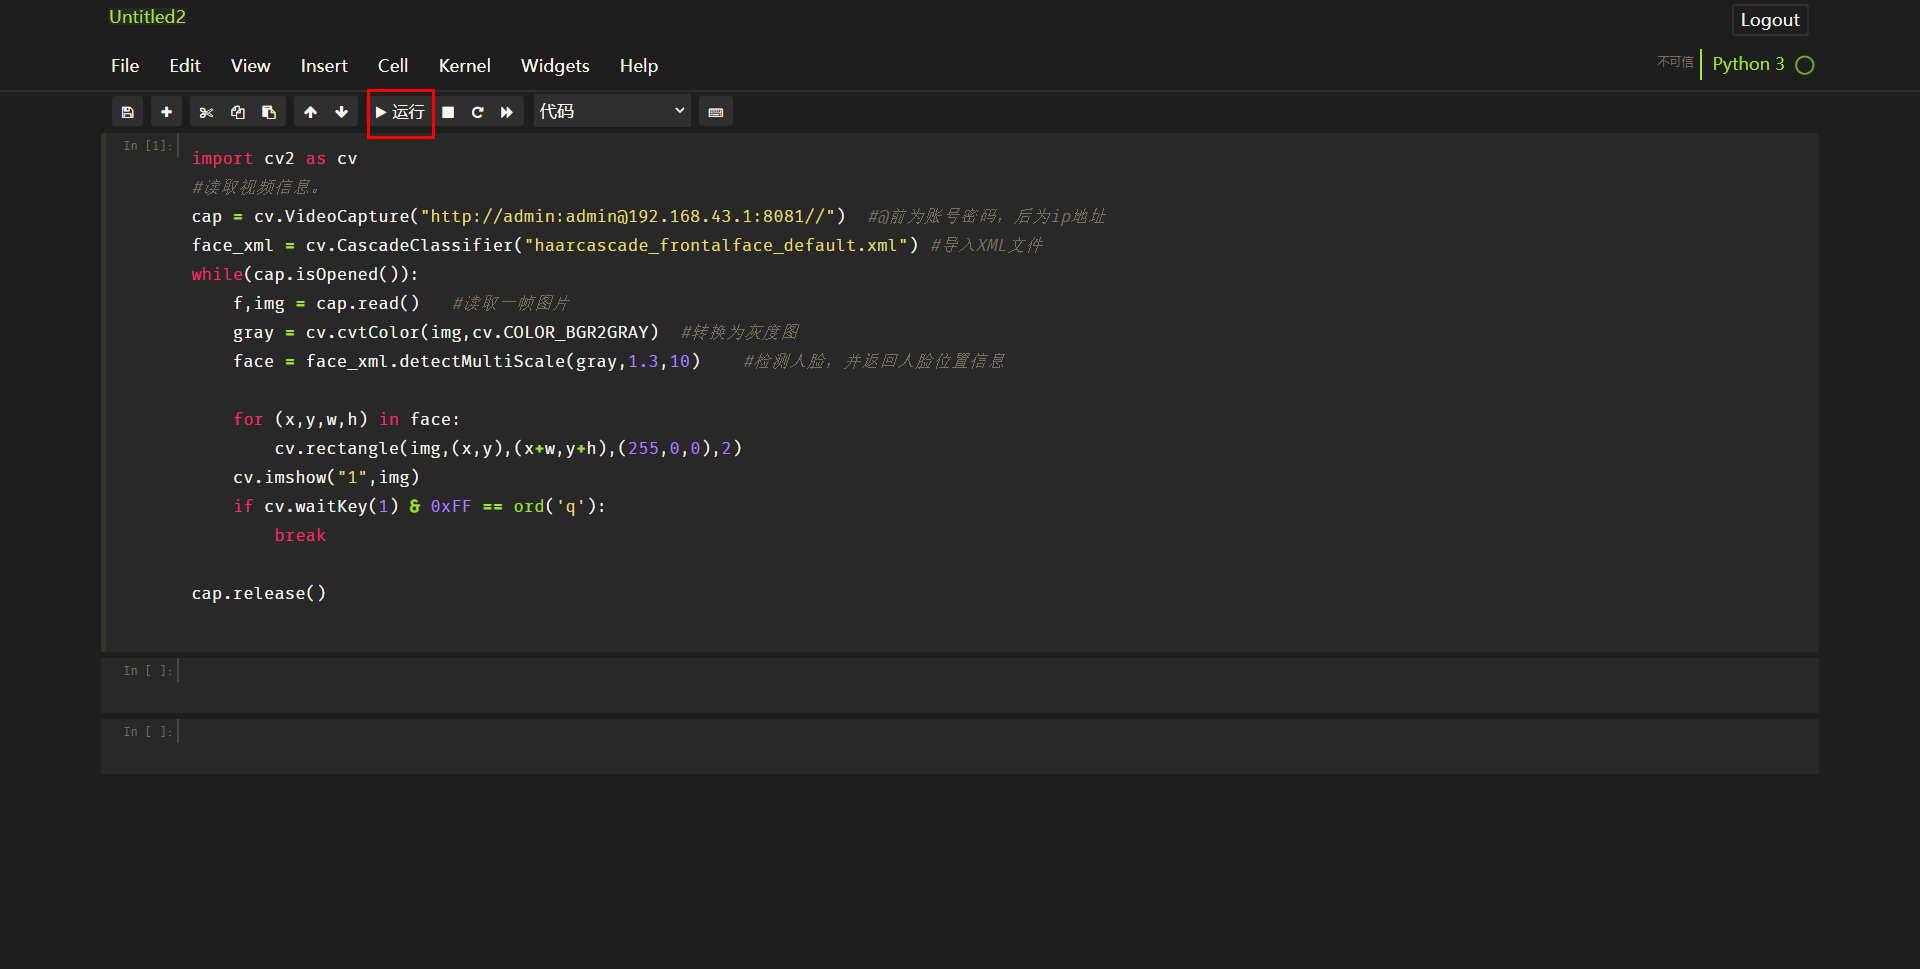Click the #读取视频信息 comment line

256,188
